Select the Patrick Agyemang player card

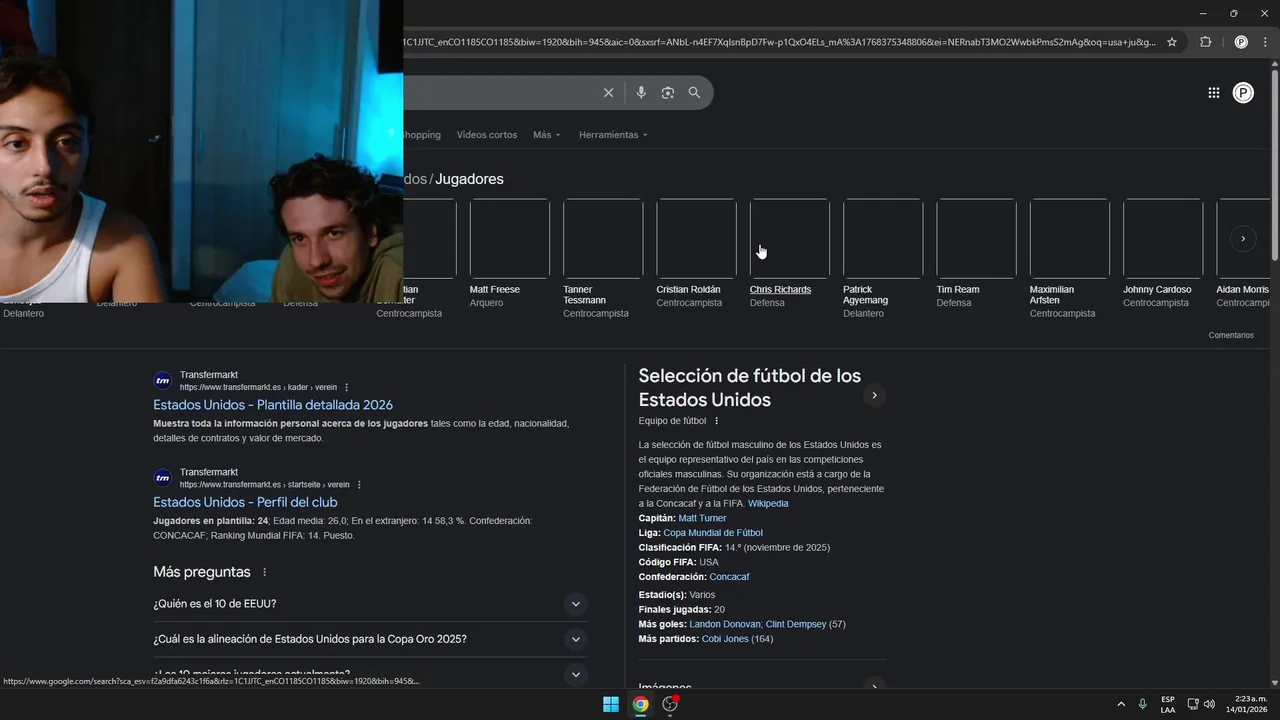pos(882,259)
